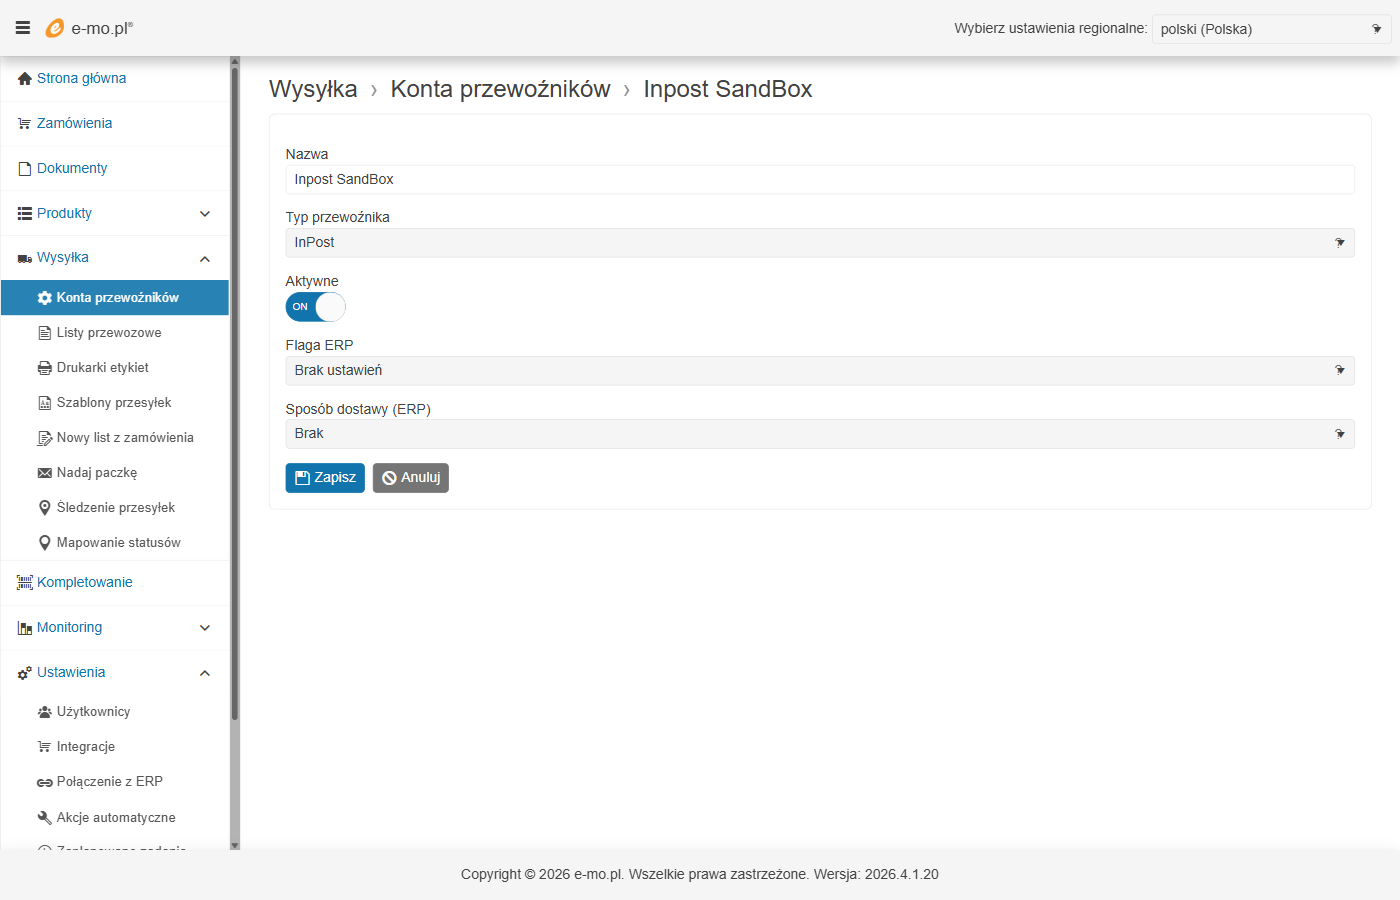Open Szablony przesyłek menu item
This screenshot has height=900, width=1400.
(x=114, y=403)
